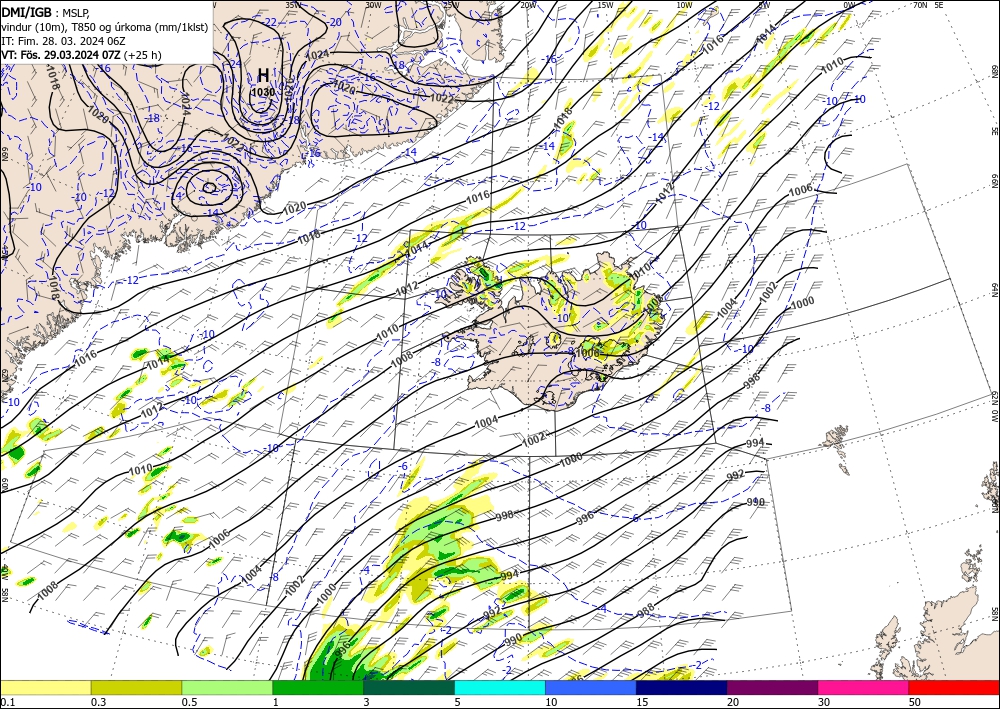Click the 'vindur (10m), T850 og úrkoma' line
1000x709 pixels.
104,27
